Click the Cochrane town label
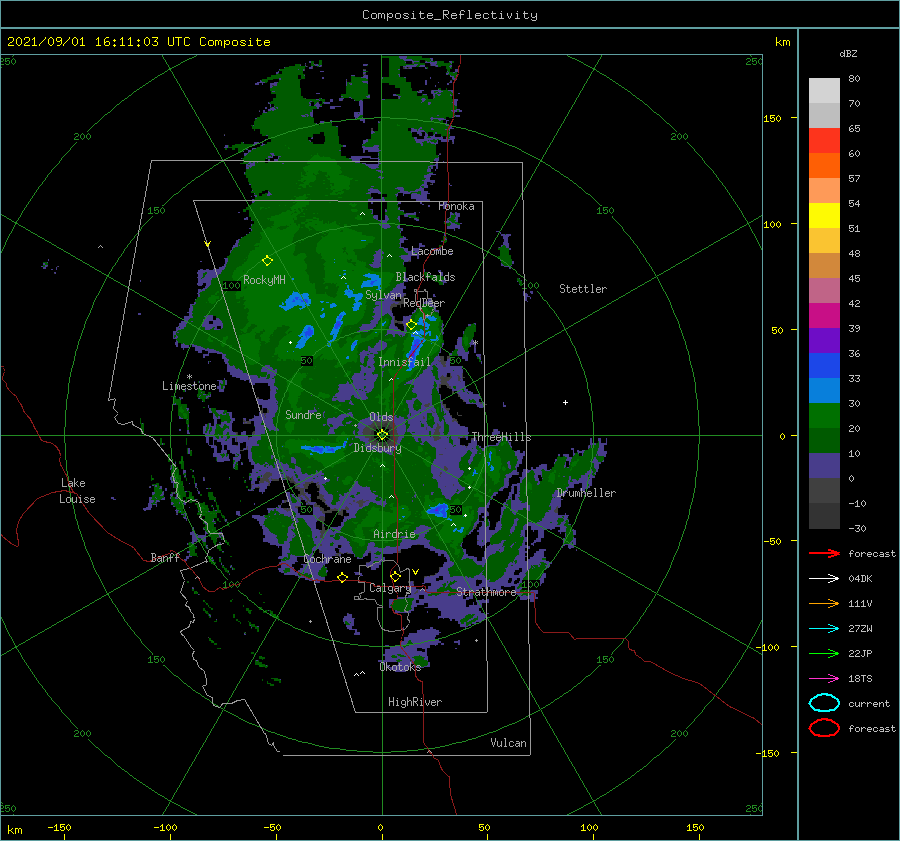 327,559
